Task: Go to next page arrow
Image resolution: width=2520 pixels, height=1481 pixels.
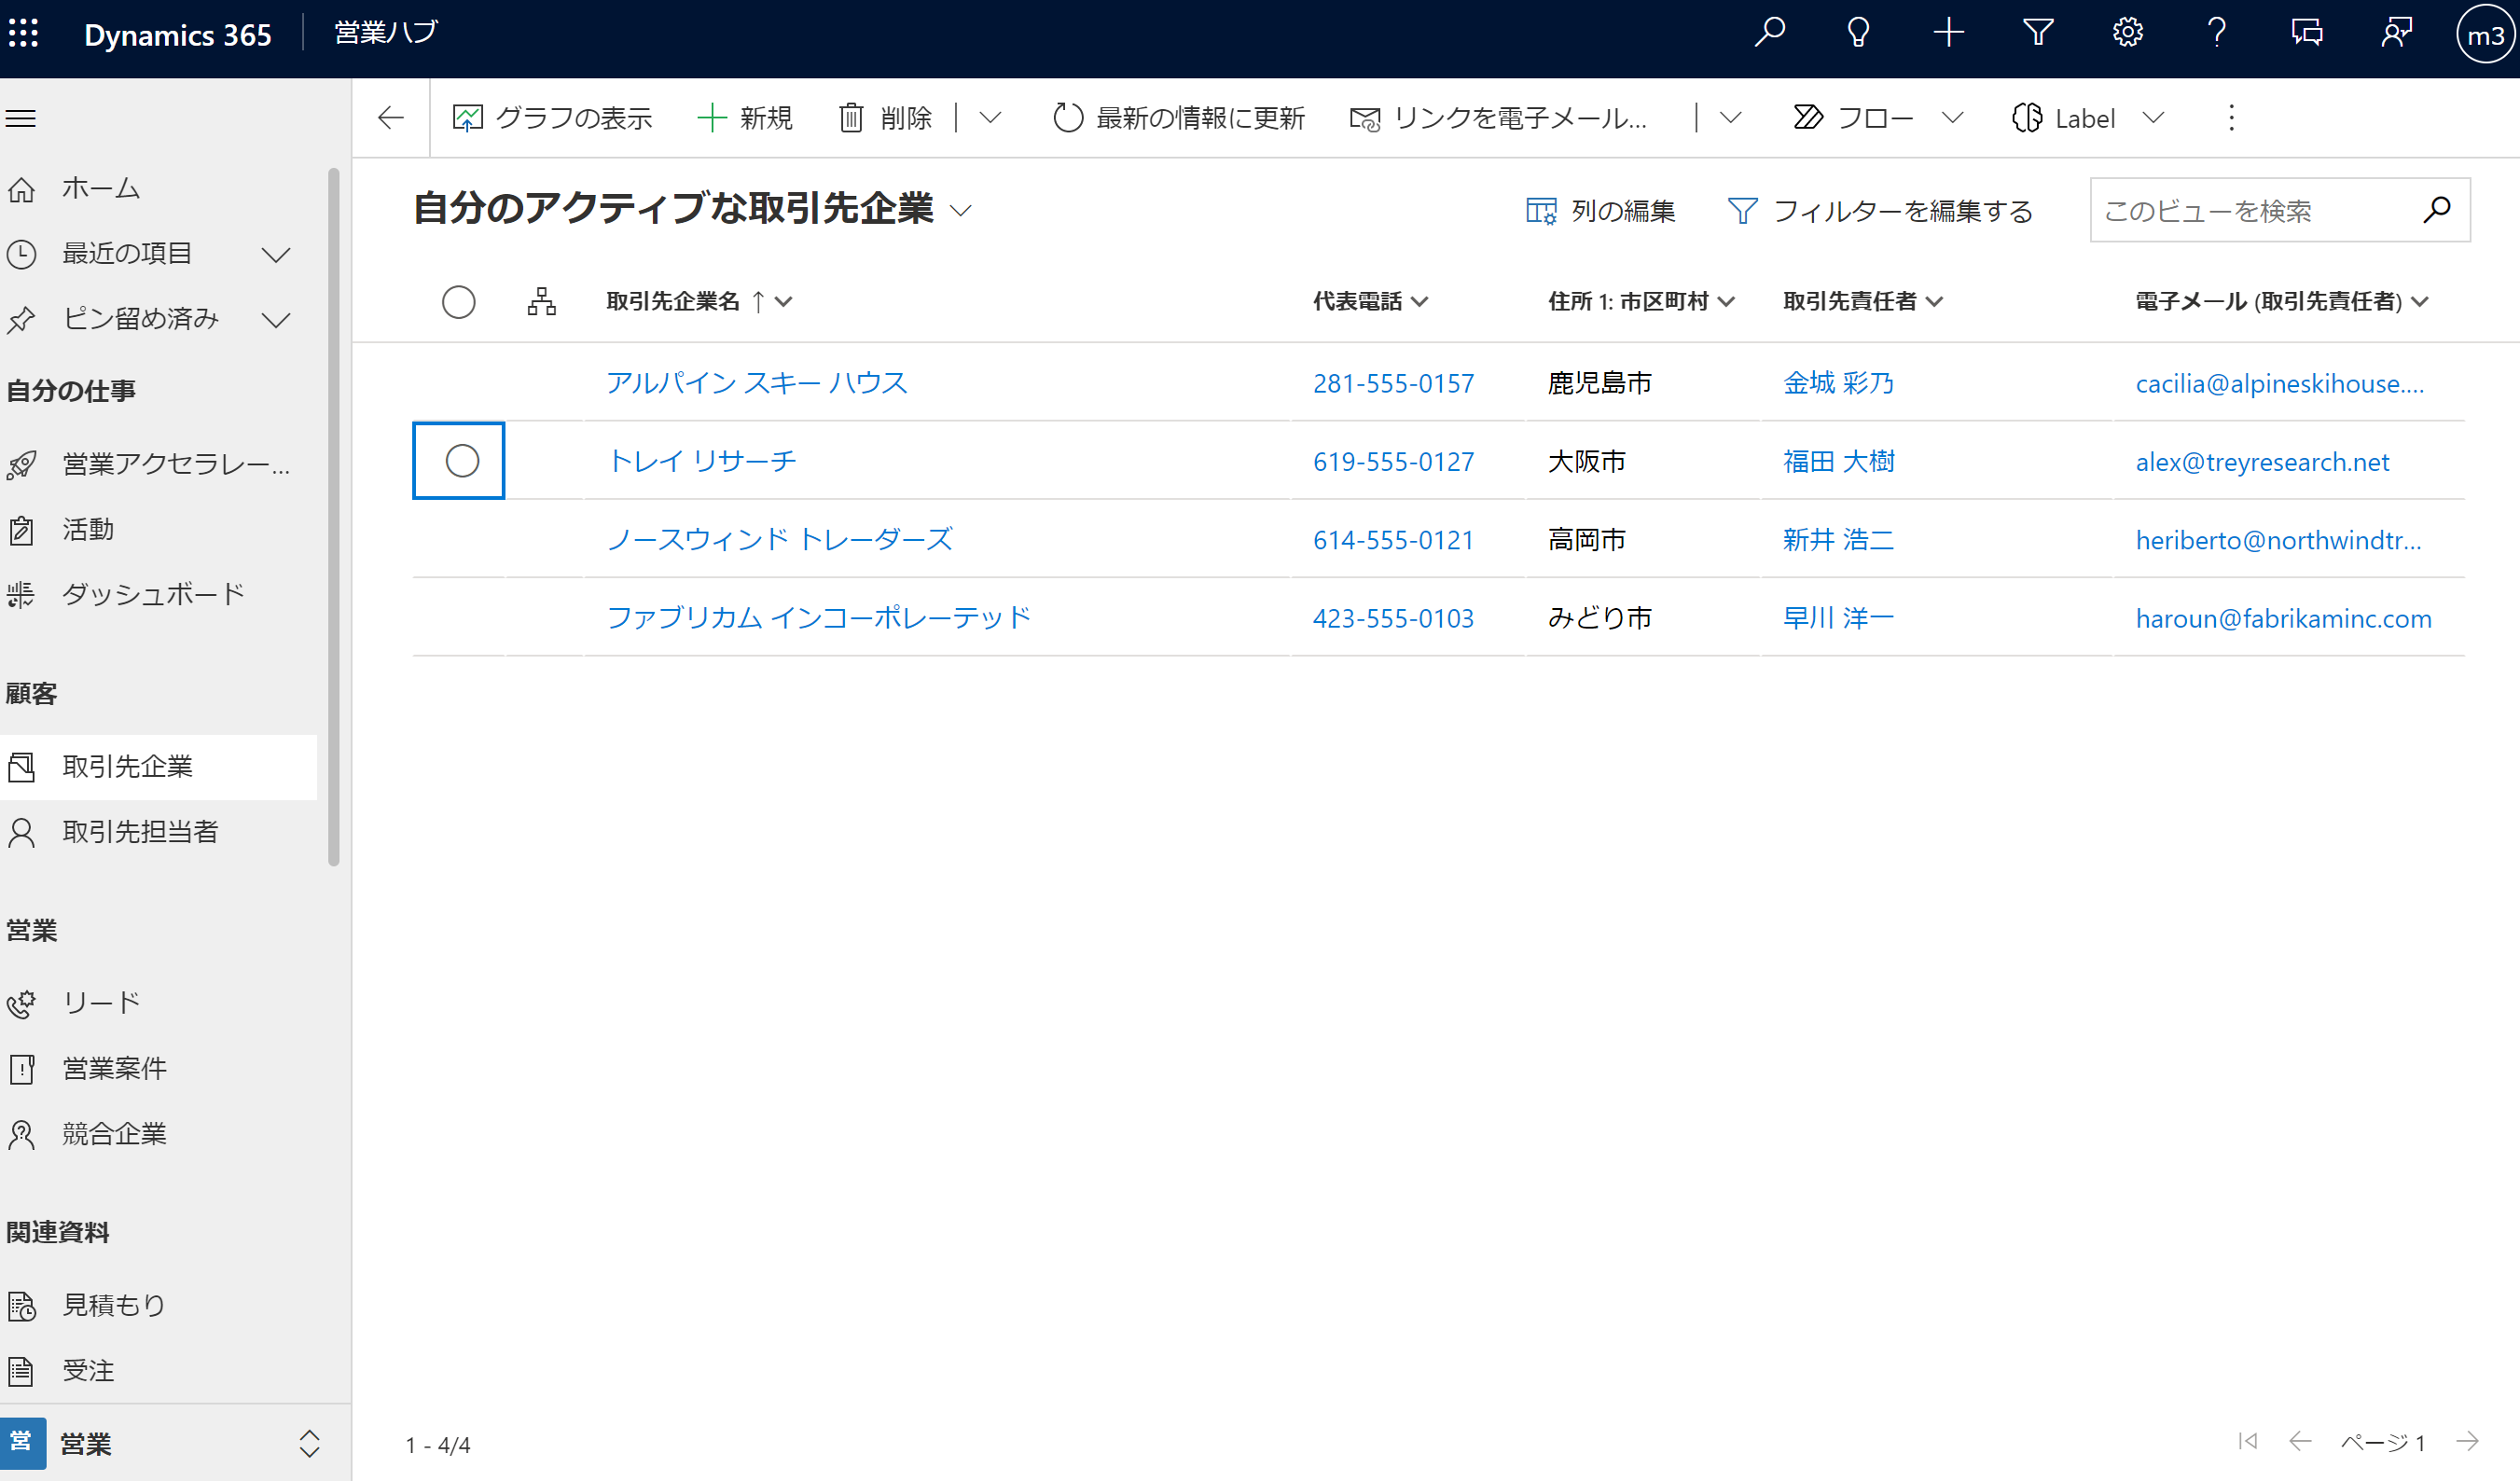Action: (2467, 1441)
